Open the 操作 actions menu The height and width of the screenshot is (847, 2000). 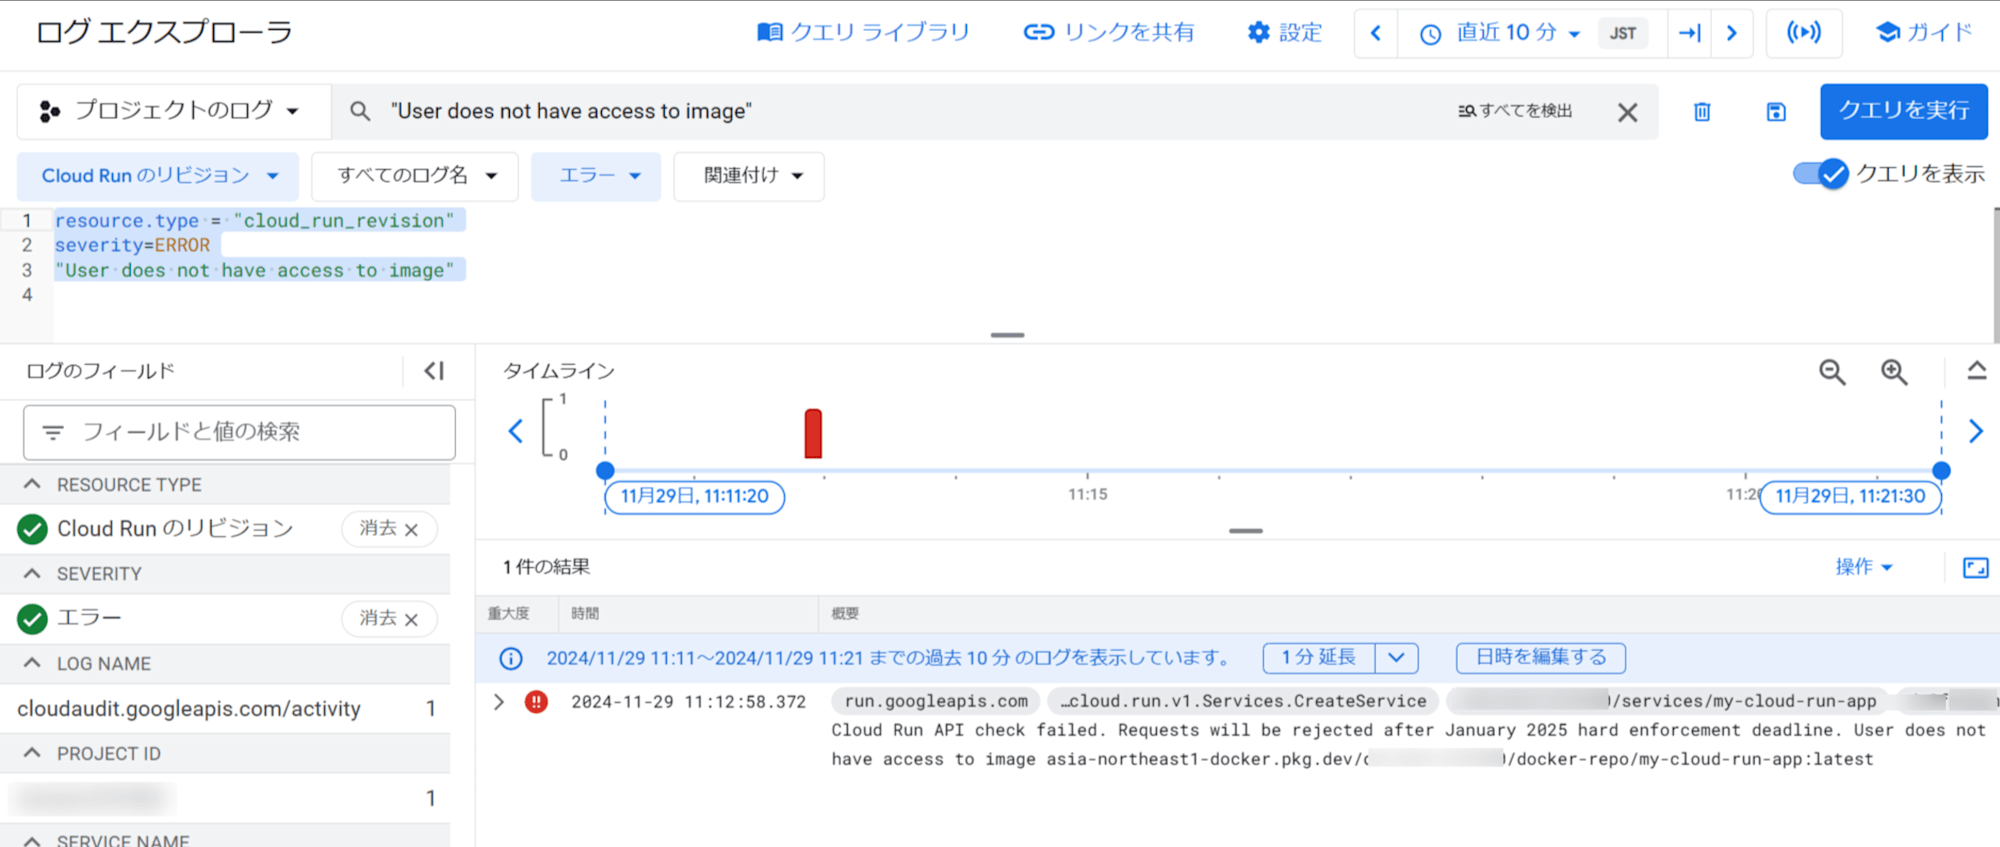(x=1864, y=567)
